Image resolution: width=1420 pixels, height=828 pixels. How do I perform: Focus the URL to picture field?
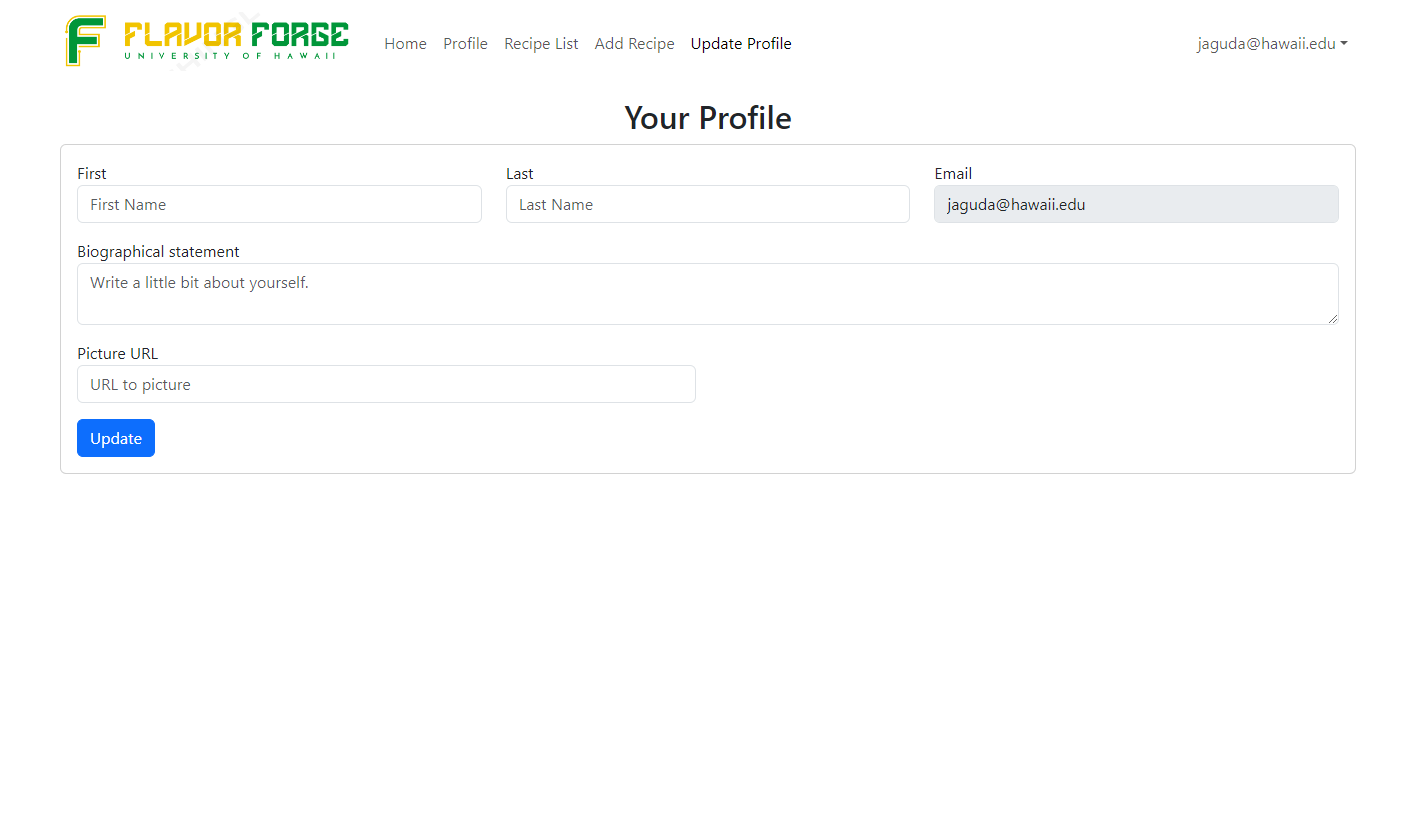click(x=386, y=384)
